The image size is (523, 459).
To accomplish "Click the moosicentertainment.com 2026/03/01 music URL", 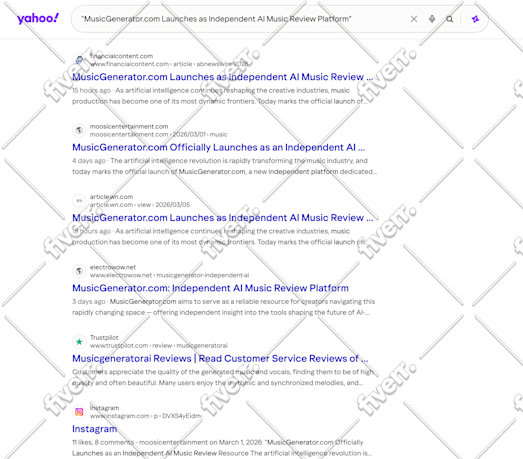I will 158,134.
